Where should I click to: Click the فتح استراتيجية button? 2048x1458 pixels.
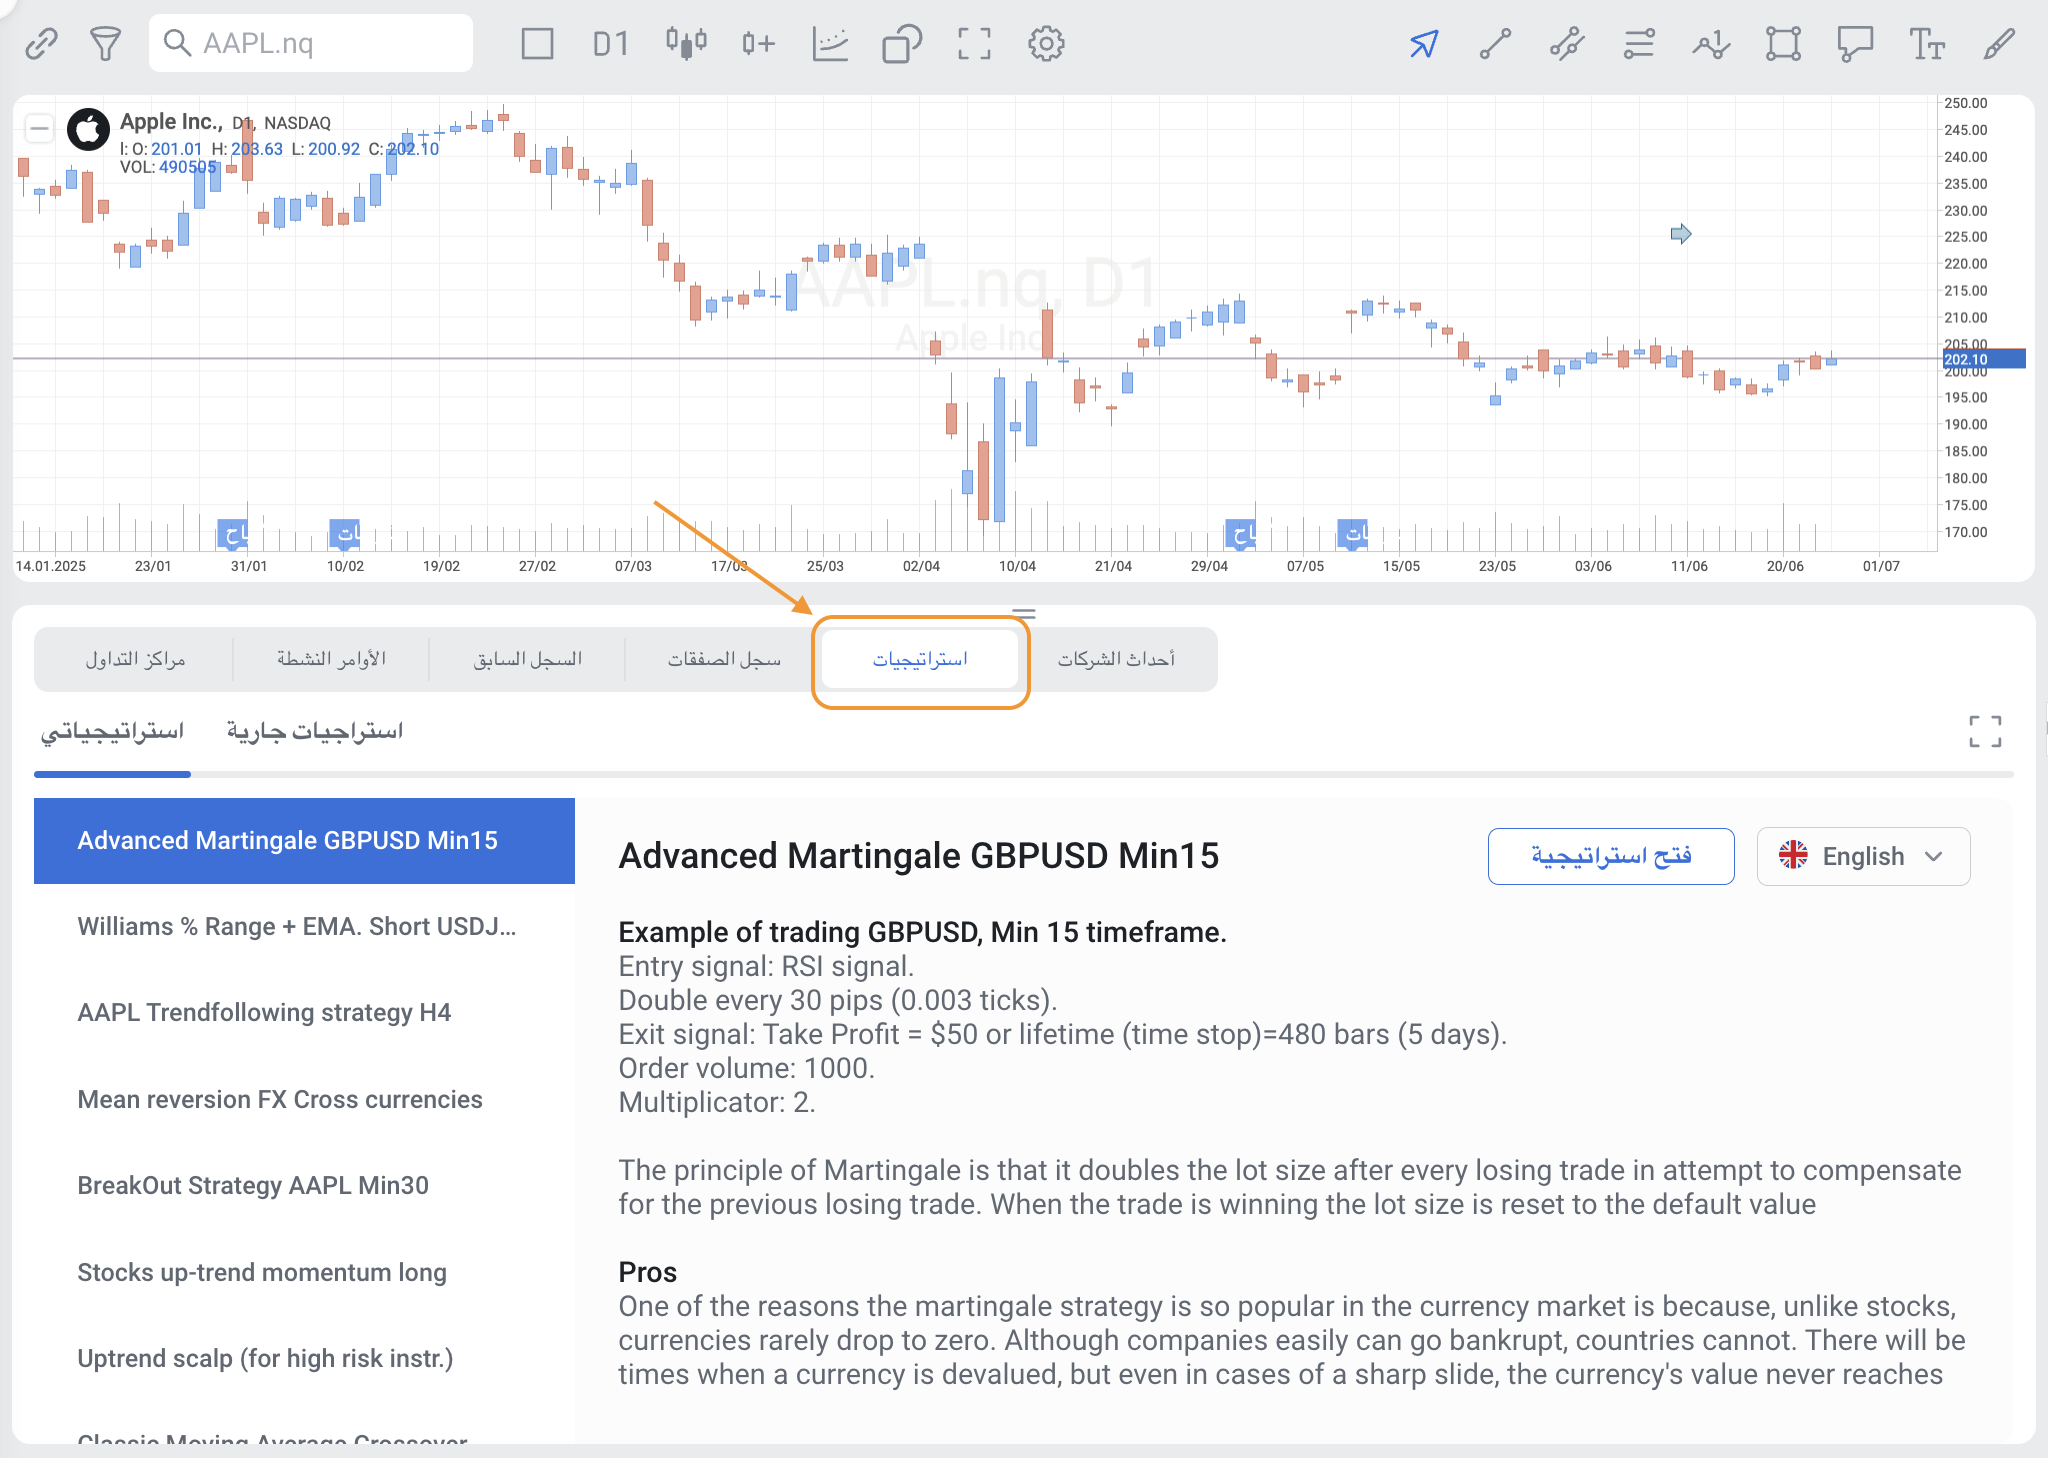(1610, 856)
